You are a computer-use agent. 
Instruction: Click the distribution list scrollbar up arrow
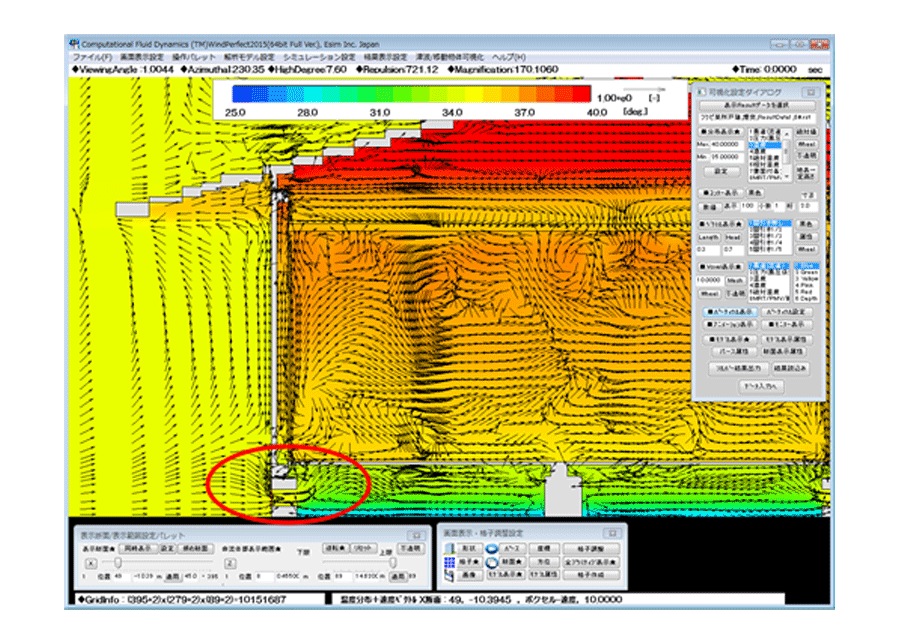pos(787,134)
